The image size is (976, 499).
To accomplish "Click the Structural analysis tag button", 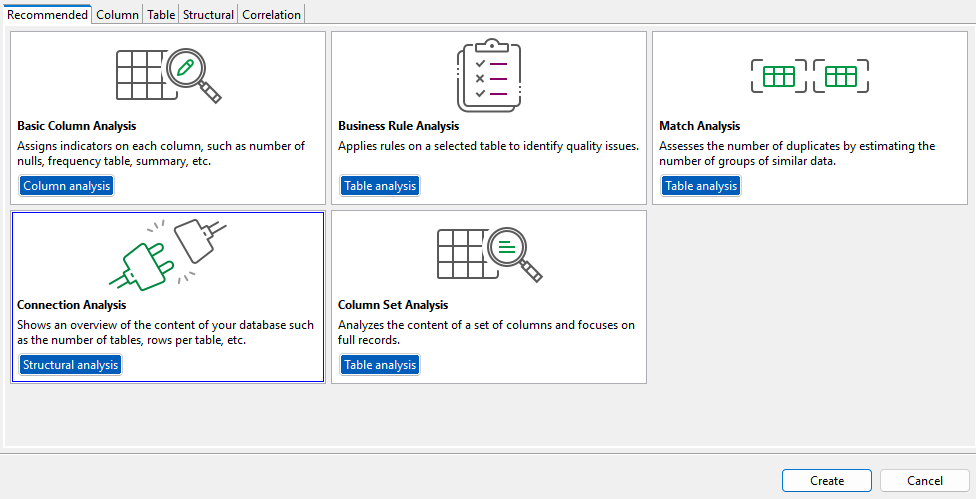I will click(71, 365).
